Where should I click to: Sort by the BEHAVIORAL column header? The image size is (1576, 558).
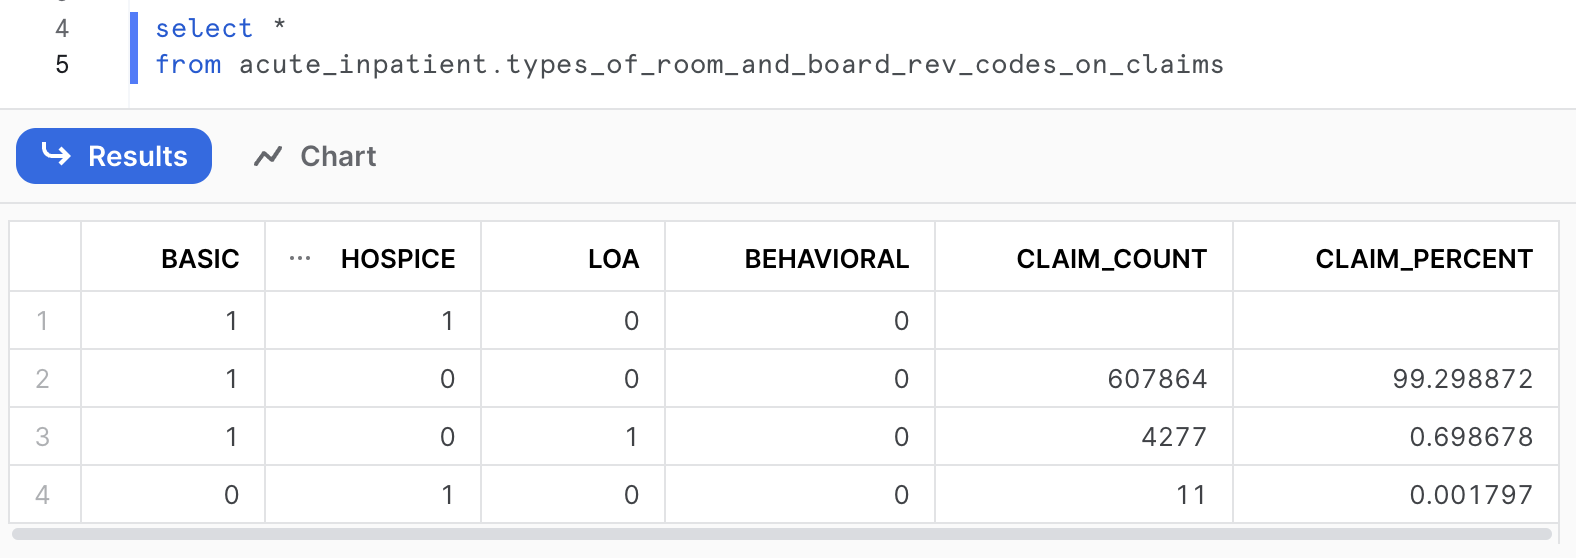(x=827, y=259)
